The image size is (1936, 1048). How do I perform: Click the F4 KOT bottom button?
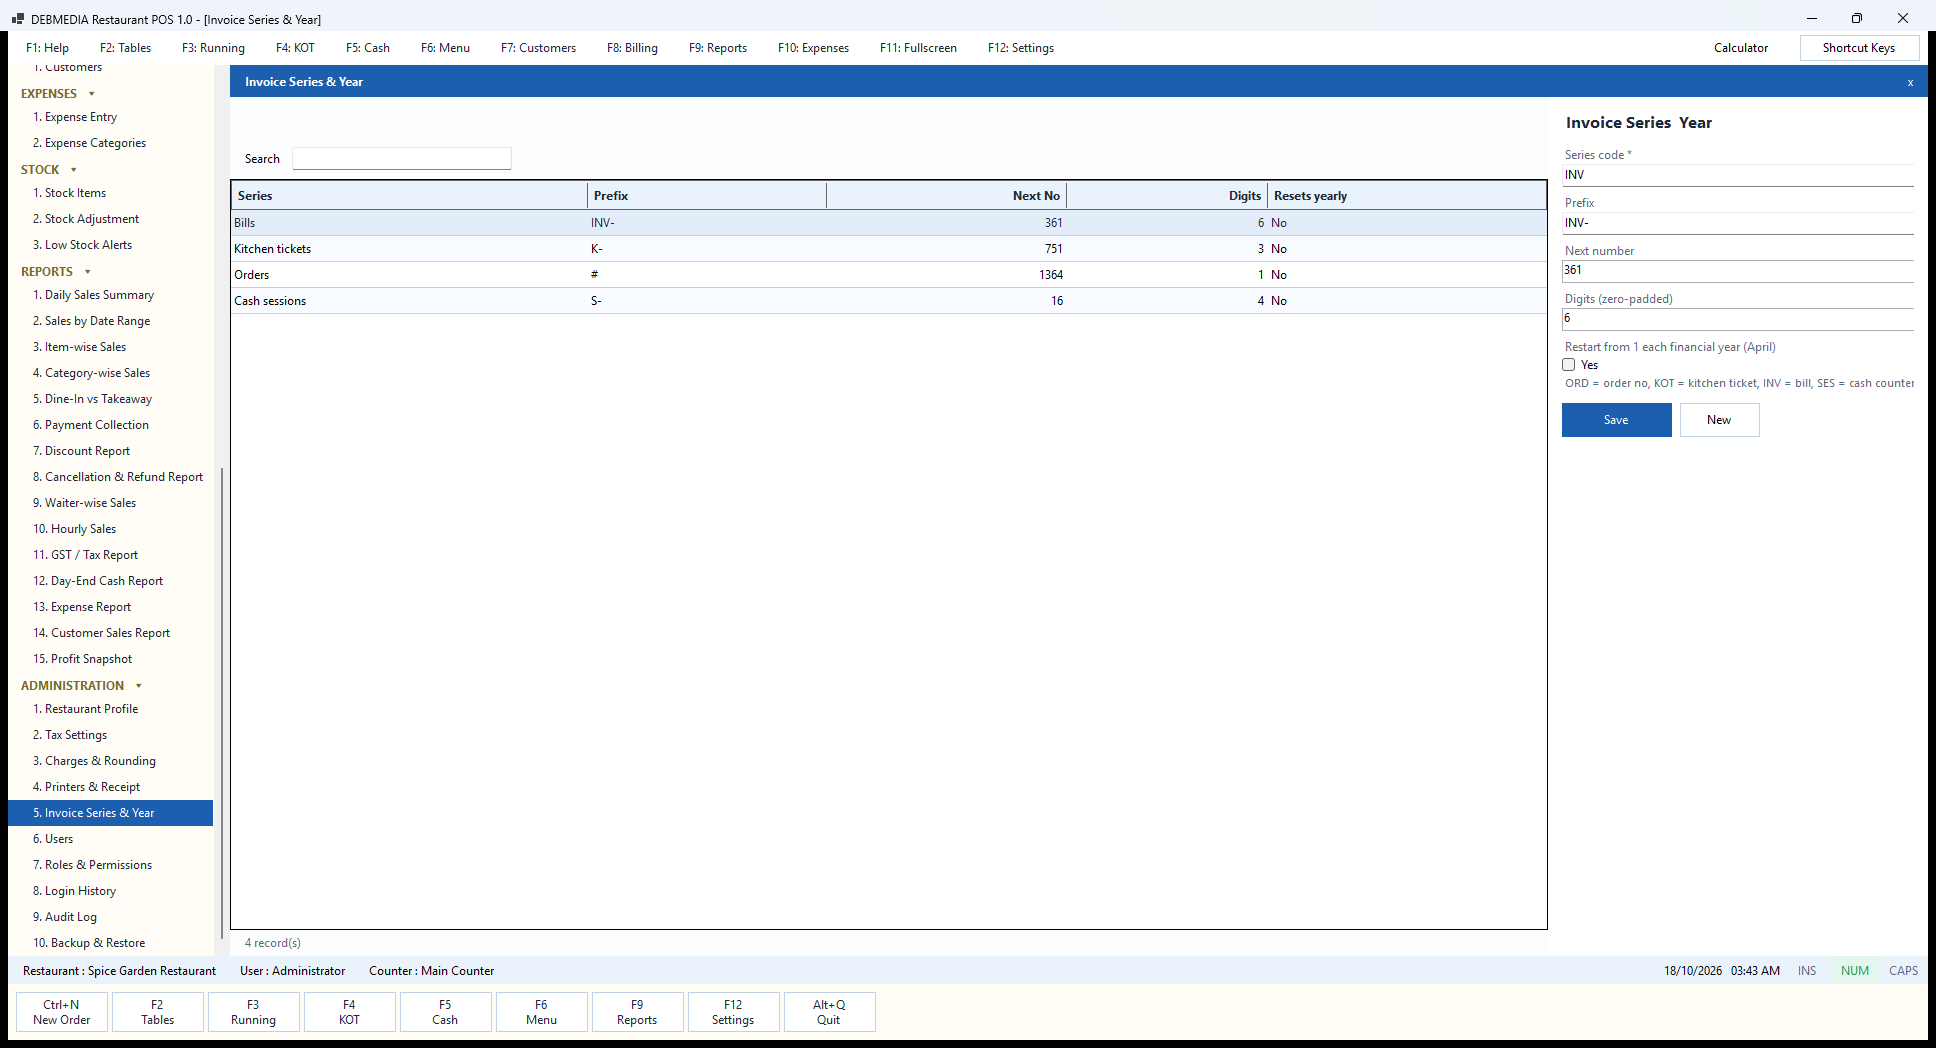(349, 1012)
